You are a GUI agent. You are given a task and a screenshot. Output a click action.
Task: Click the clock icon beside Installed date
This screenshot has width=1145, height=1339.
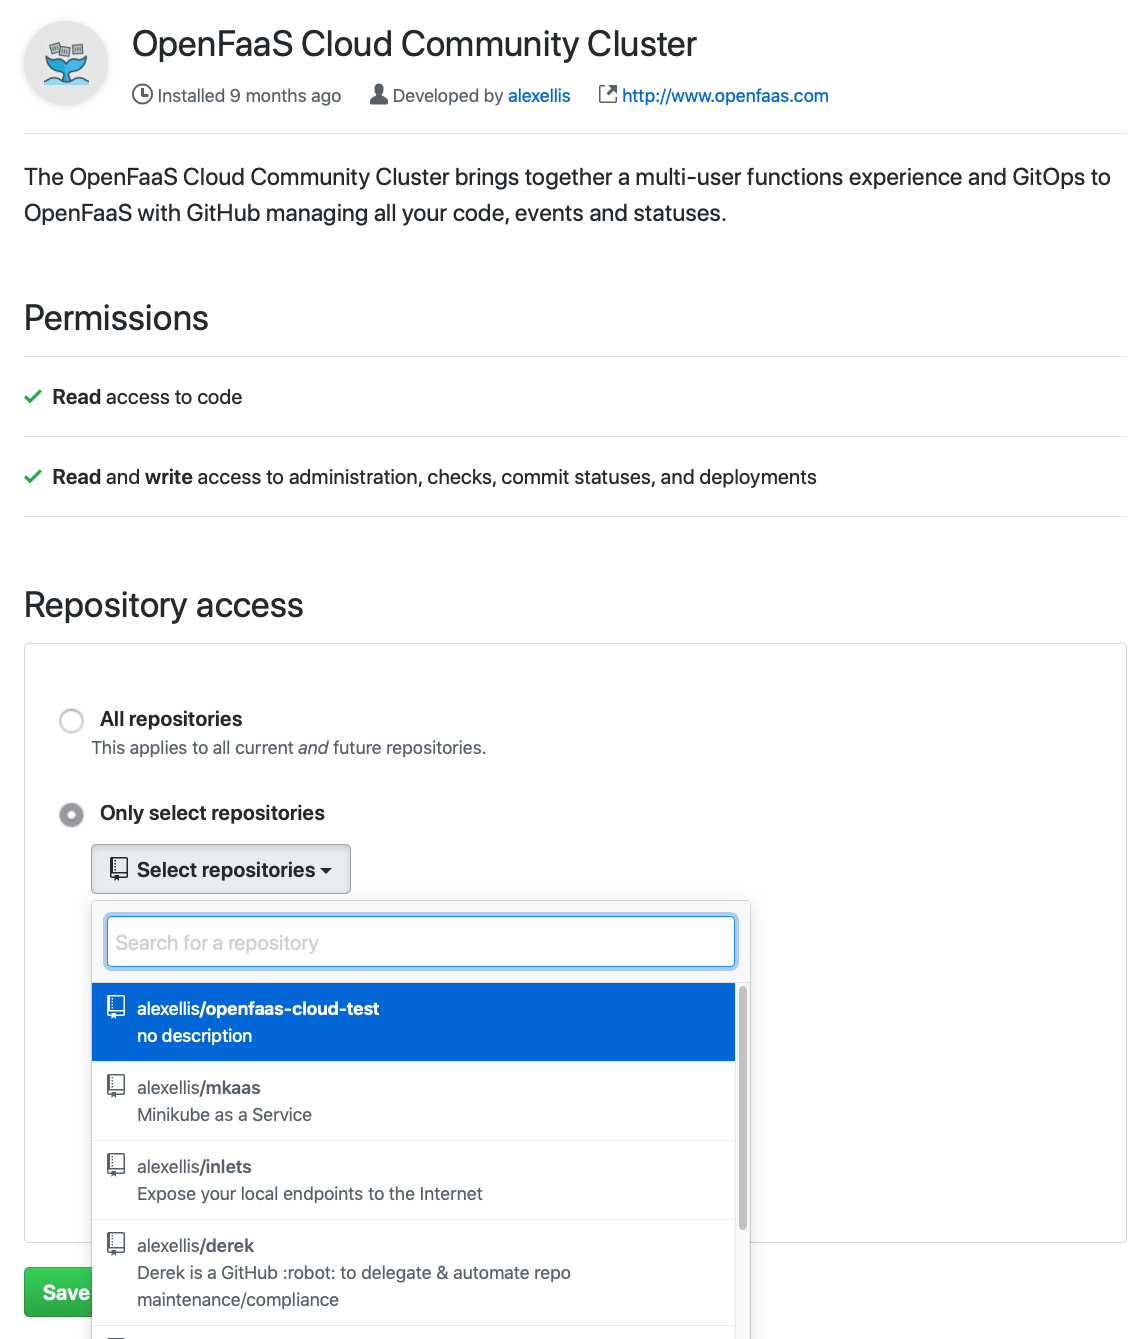click(x=143, y=95)
